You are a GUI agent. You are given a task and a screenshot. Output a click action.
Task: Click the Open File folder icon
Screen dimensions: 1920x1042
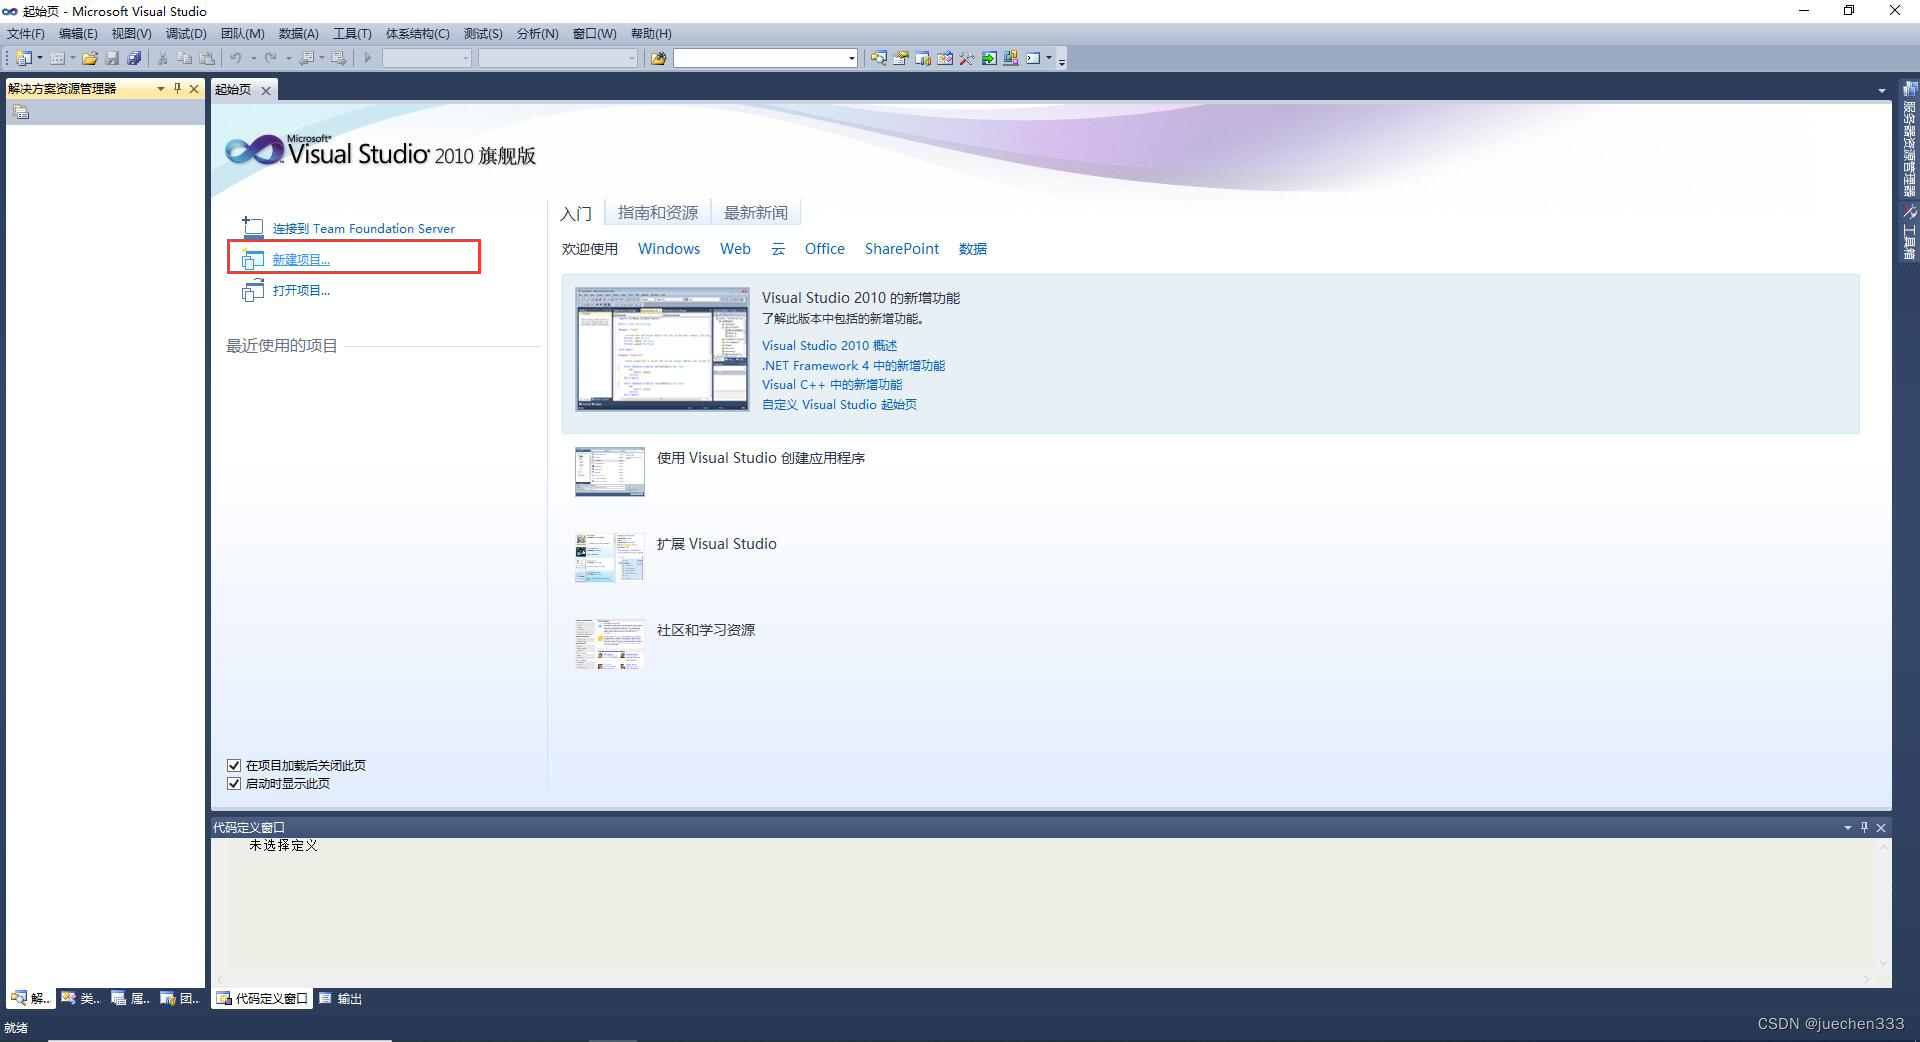click(90, 58)
